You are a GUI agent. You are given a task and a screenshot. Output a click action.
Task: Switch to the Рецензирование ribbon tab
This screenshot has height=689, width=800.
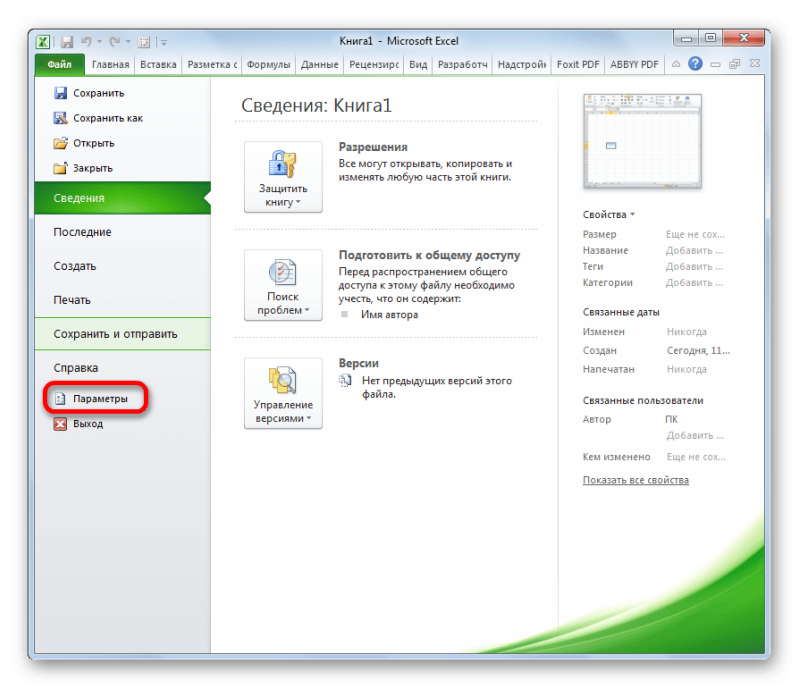click(x=374, y=64)
